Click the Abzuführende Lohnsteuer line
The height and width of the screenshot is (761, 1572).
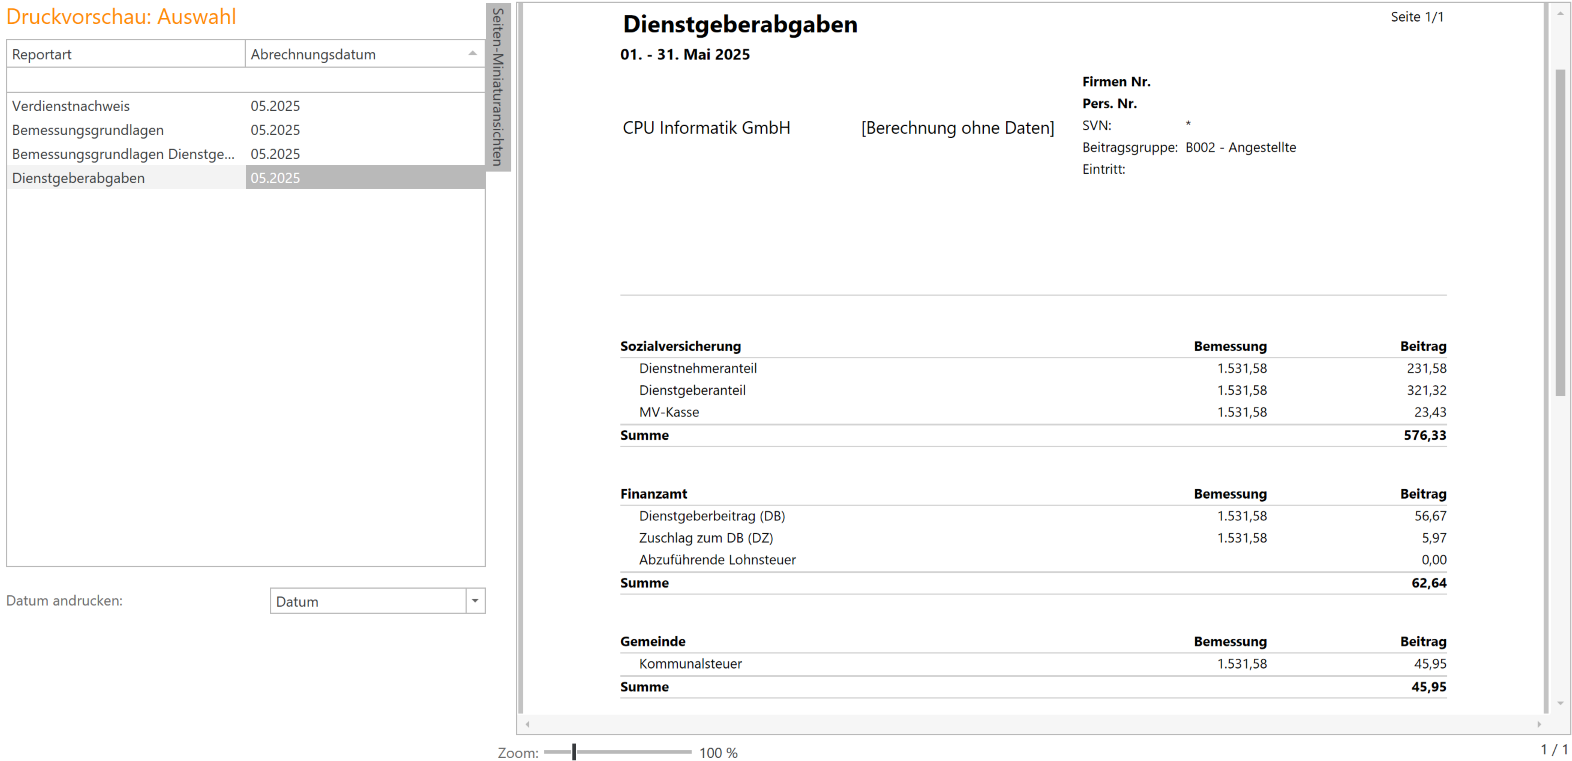(x=1033, y=560)
